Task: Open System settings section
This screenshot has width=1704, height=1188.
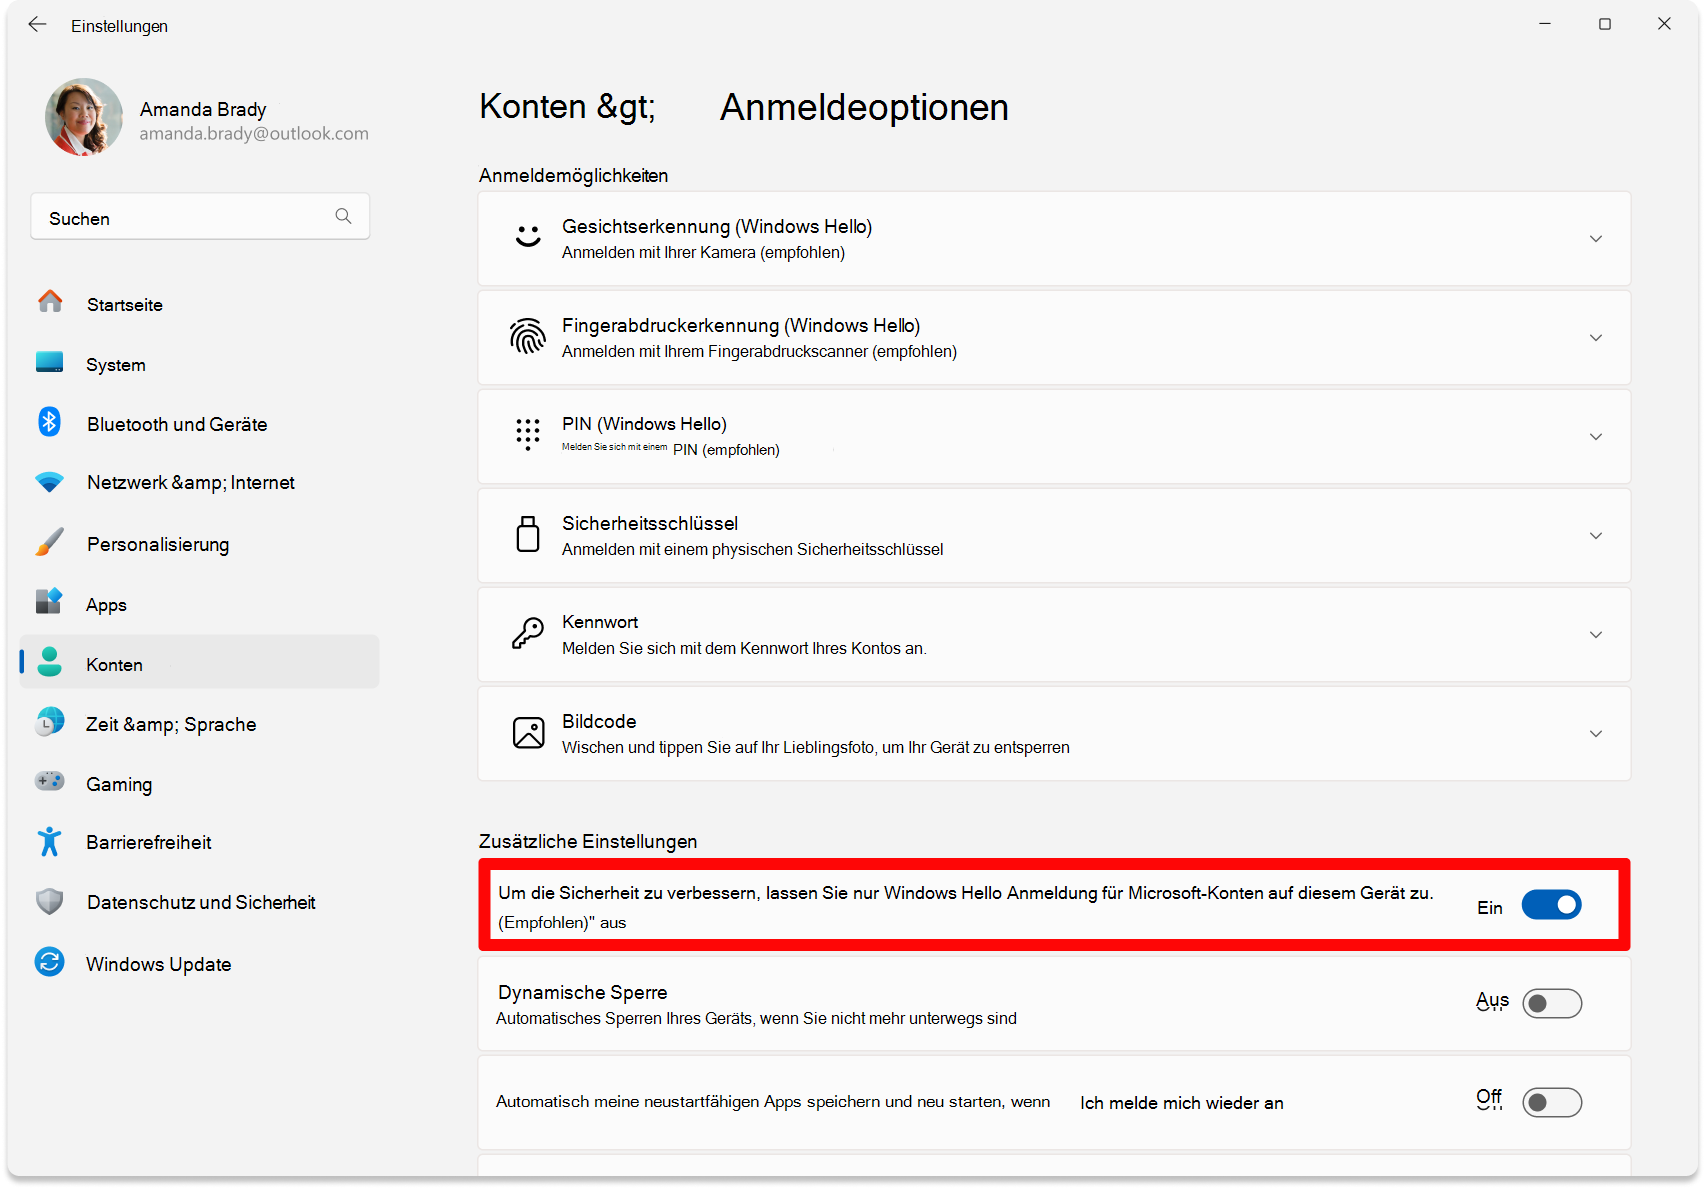Action: pos(200,364)
